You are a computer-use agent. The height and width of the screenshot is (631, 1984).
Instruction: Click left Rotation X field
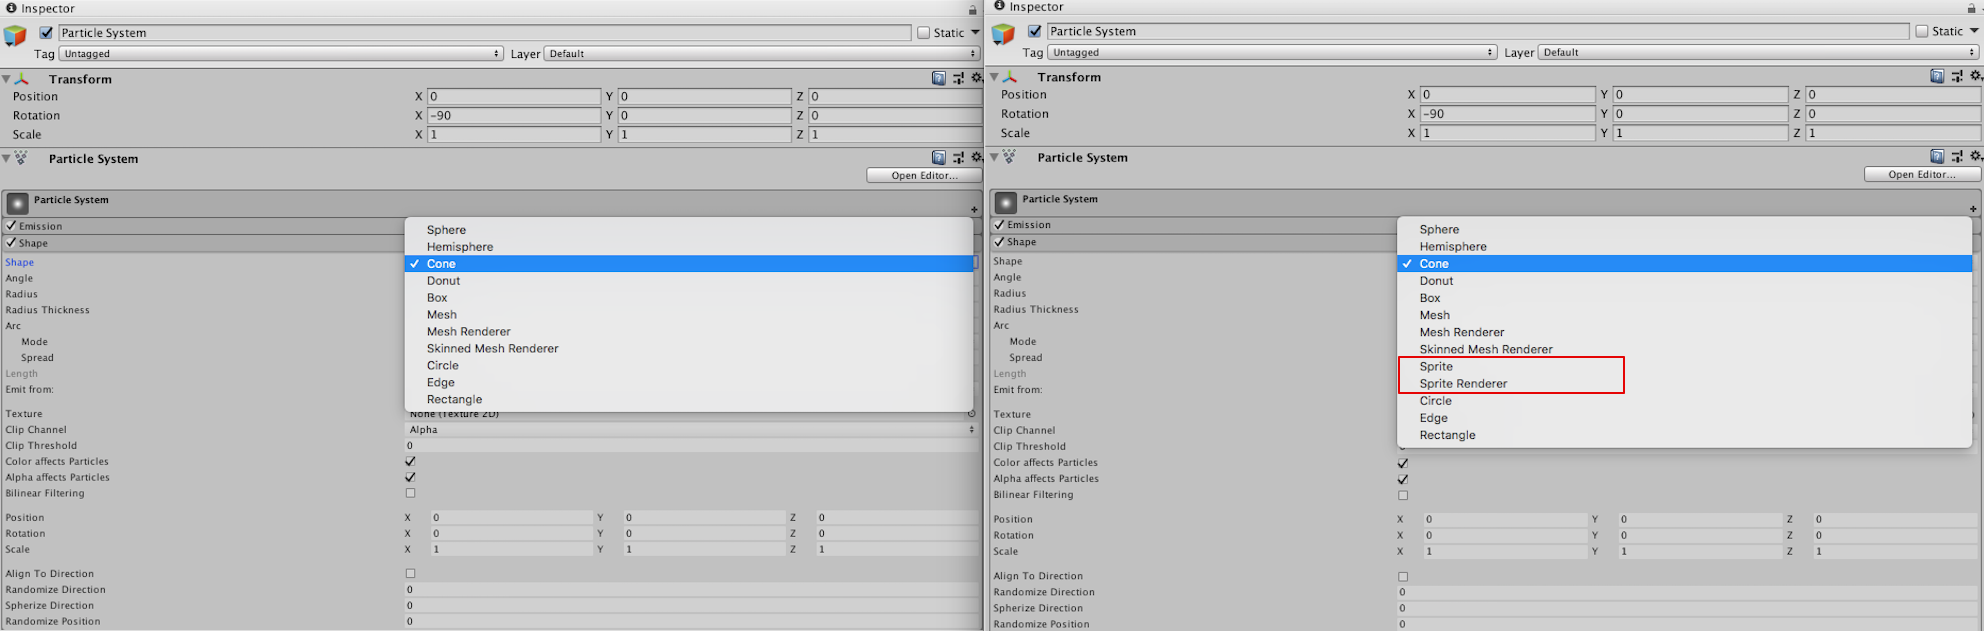point(514,116)
